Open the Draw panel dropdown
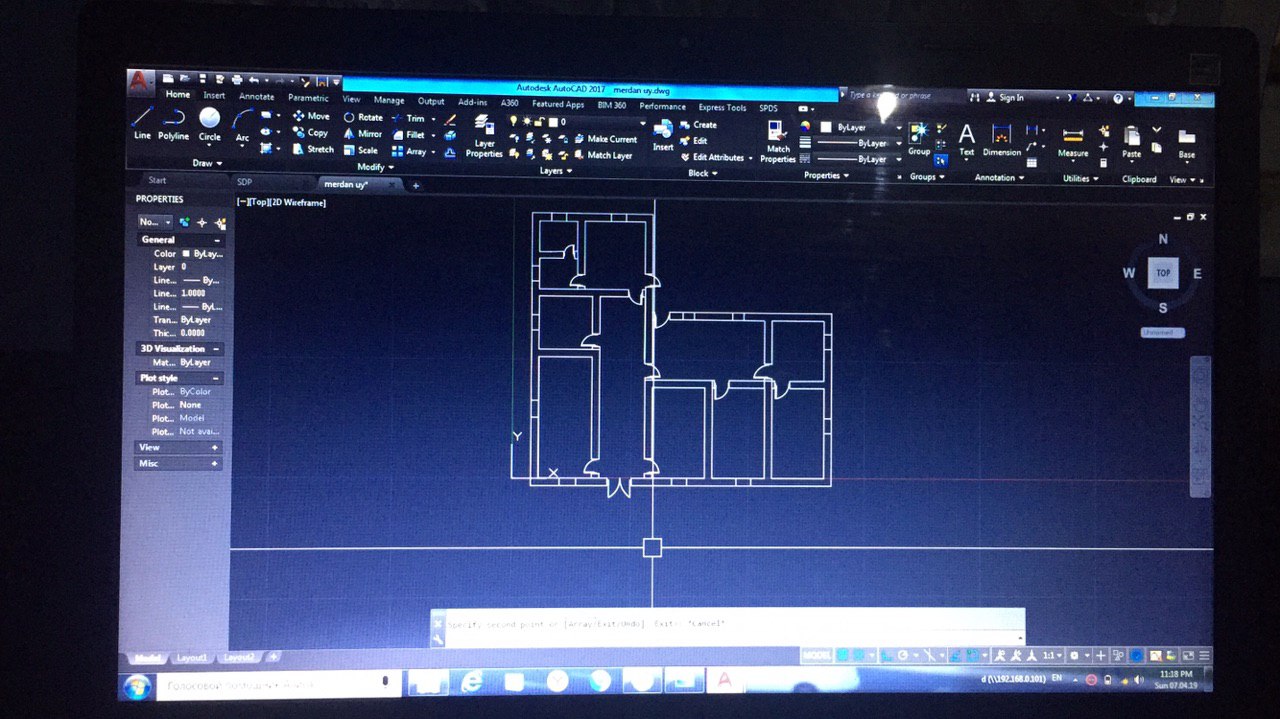 (208, 163)
